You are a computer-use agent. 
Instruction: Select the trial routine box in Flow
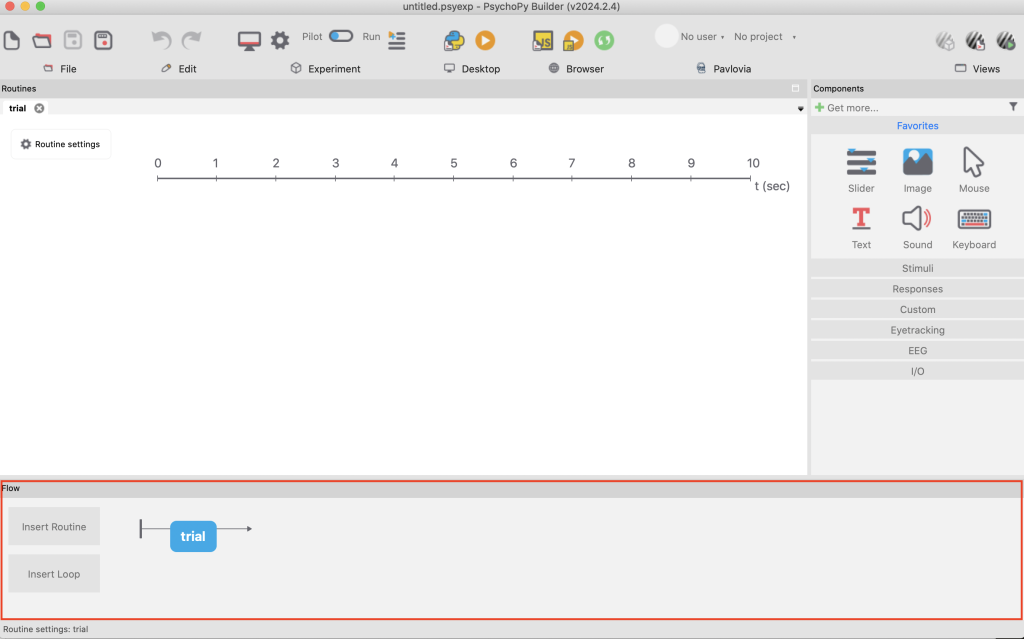point(193,536)
